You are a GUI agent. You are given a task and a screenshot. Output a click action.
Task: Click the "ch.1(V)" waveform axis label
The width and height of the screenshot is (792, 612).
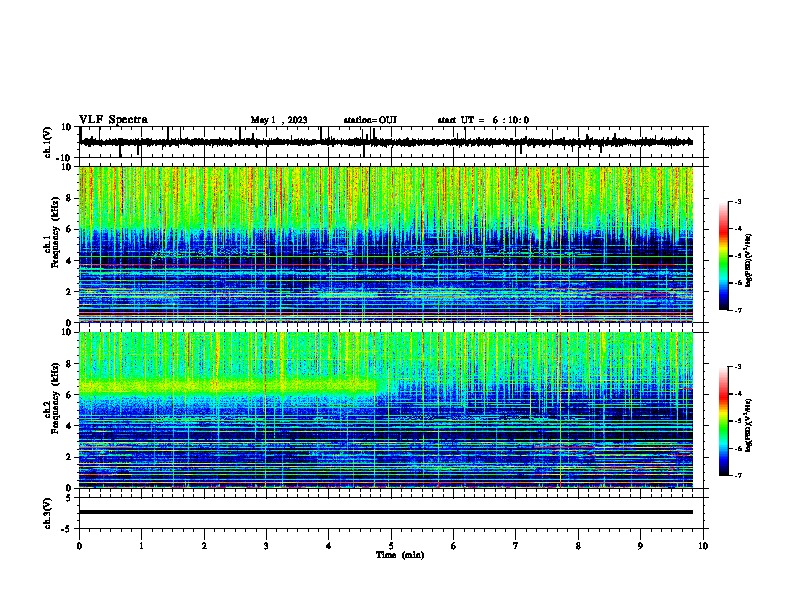tap(48, 142)
